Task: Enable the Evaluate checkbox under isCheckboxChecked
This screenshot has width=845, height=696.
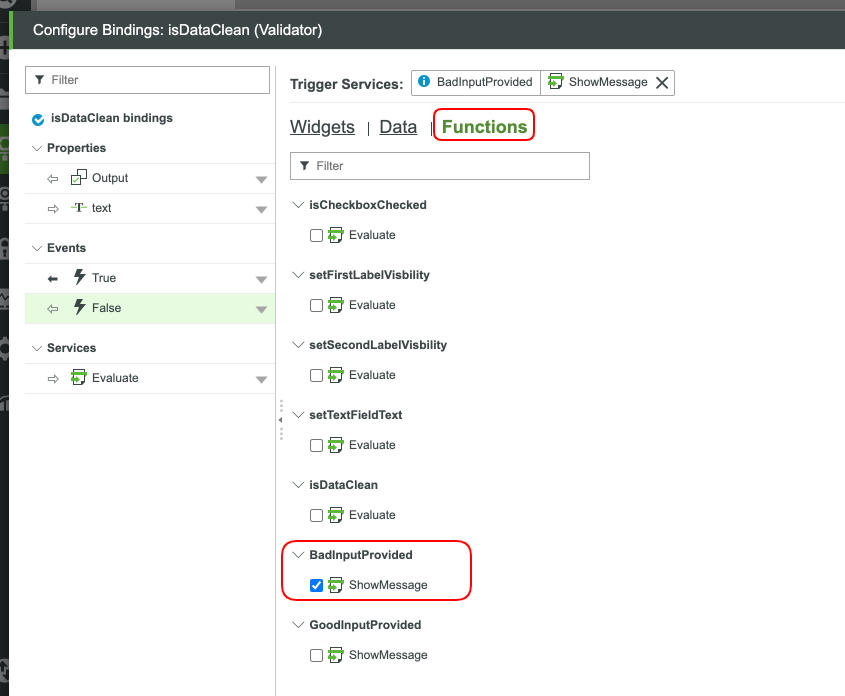Action: pyautogui.click(x=316, y=235)
